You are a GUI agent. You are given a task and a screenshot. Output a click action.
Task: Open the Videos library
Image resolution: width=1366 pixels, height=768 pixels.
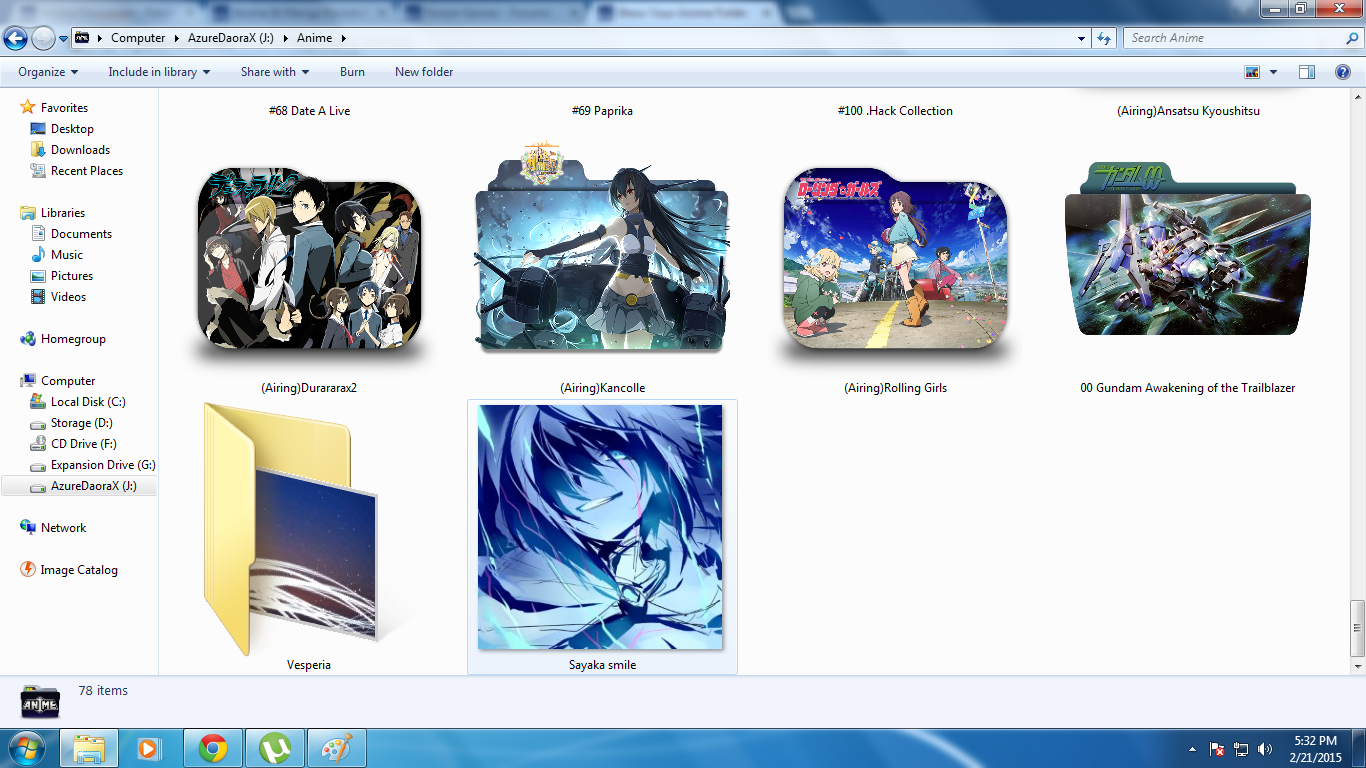[68, 297]
